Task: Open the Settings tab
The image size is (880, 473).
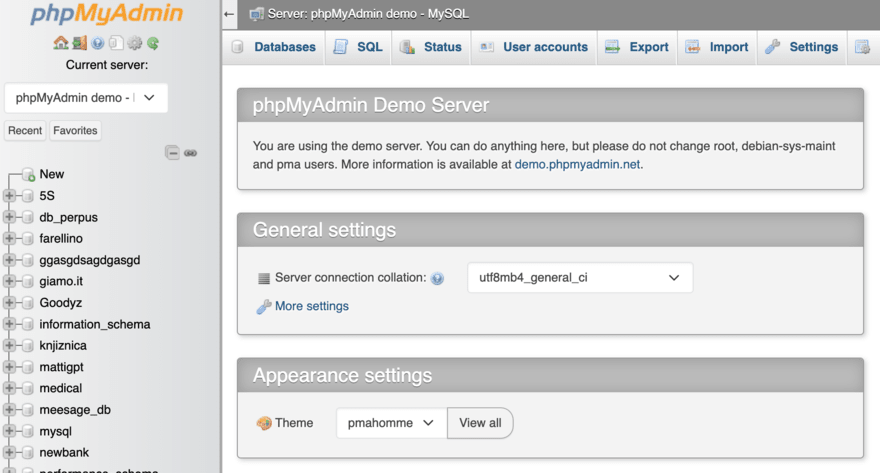Action: point(802,47)
